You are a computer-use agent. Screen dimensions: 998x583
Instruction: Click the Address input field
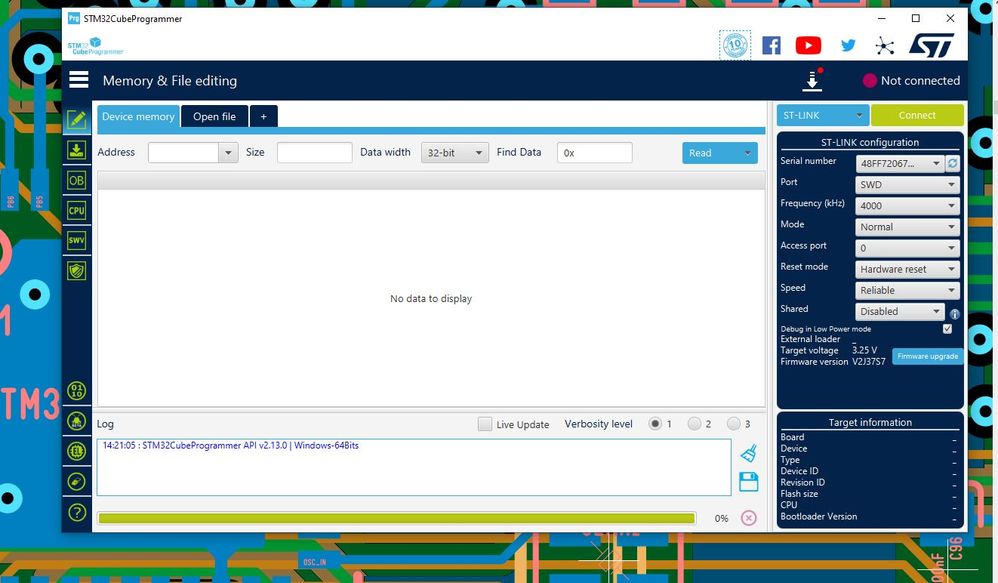coord(183,153)
